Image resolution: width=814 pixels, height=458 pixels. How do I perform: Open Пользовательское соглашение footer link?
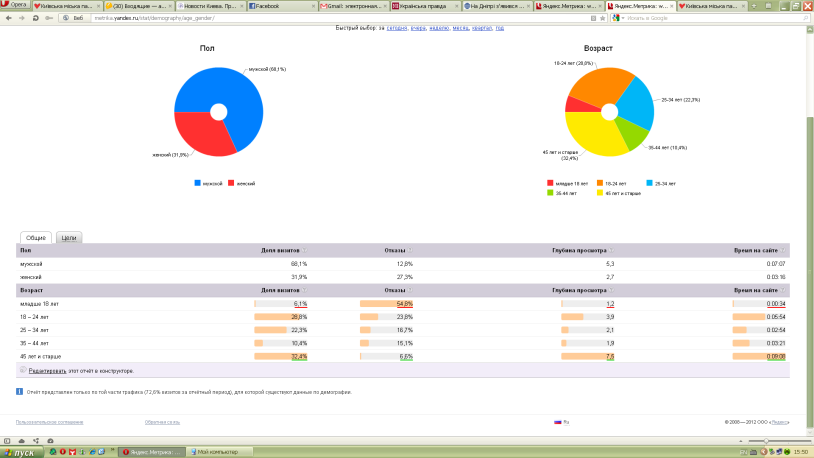49,422
